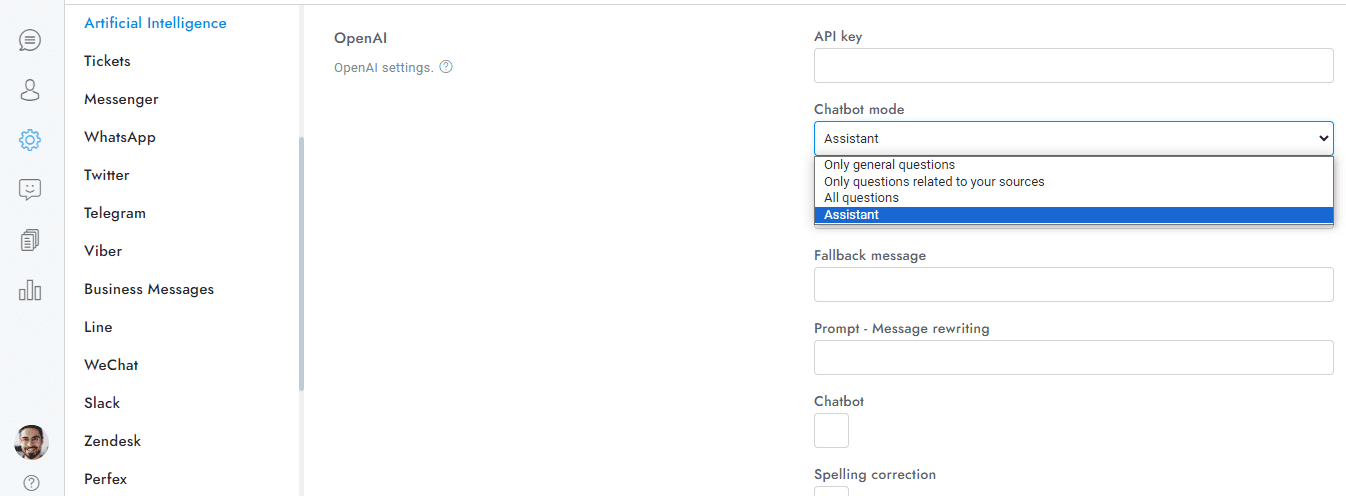Open the users profile icon
1346x496 pixels.
(x=30, y=90)
